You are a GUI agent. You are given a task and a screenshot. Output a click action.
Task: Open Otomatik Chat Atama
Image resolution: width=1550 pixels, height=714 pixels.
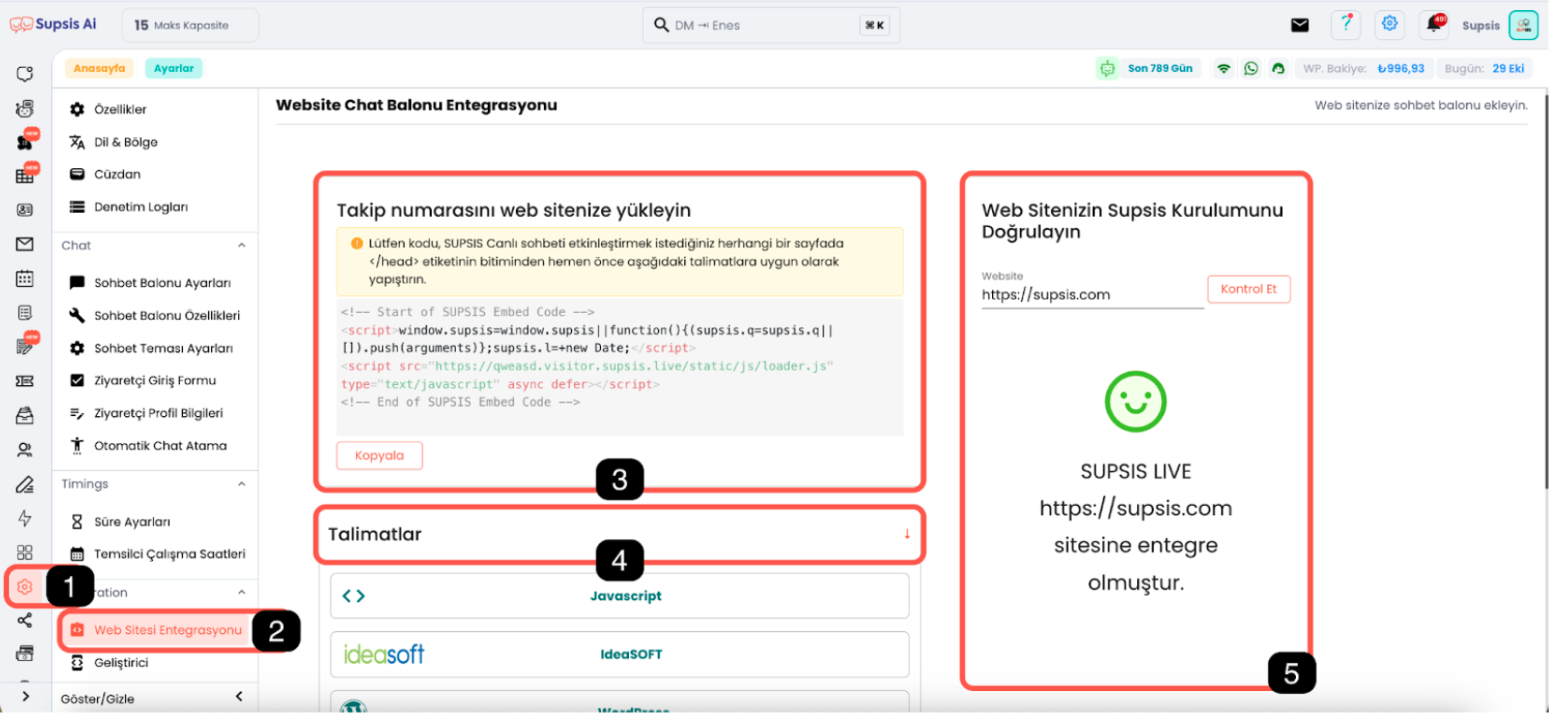click(x=160, y=446)
